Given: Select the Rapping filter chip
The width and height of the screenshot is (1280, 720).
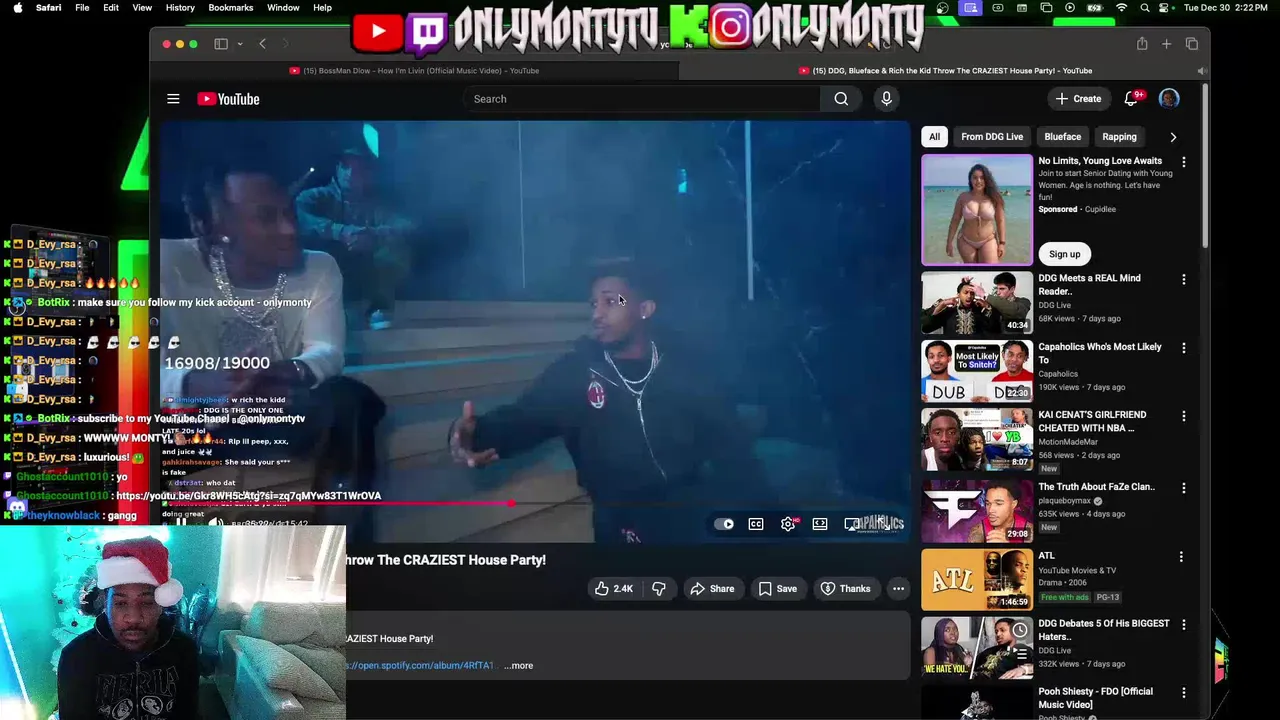Looking at the screenshot, I should [x=1119, y=137].
